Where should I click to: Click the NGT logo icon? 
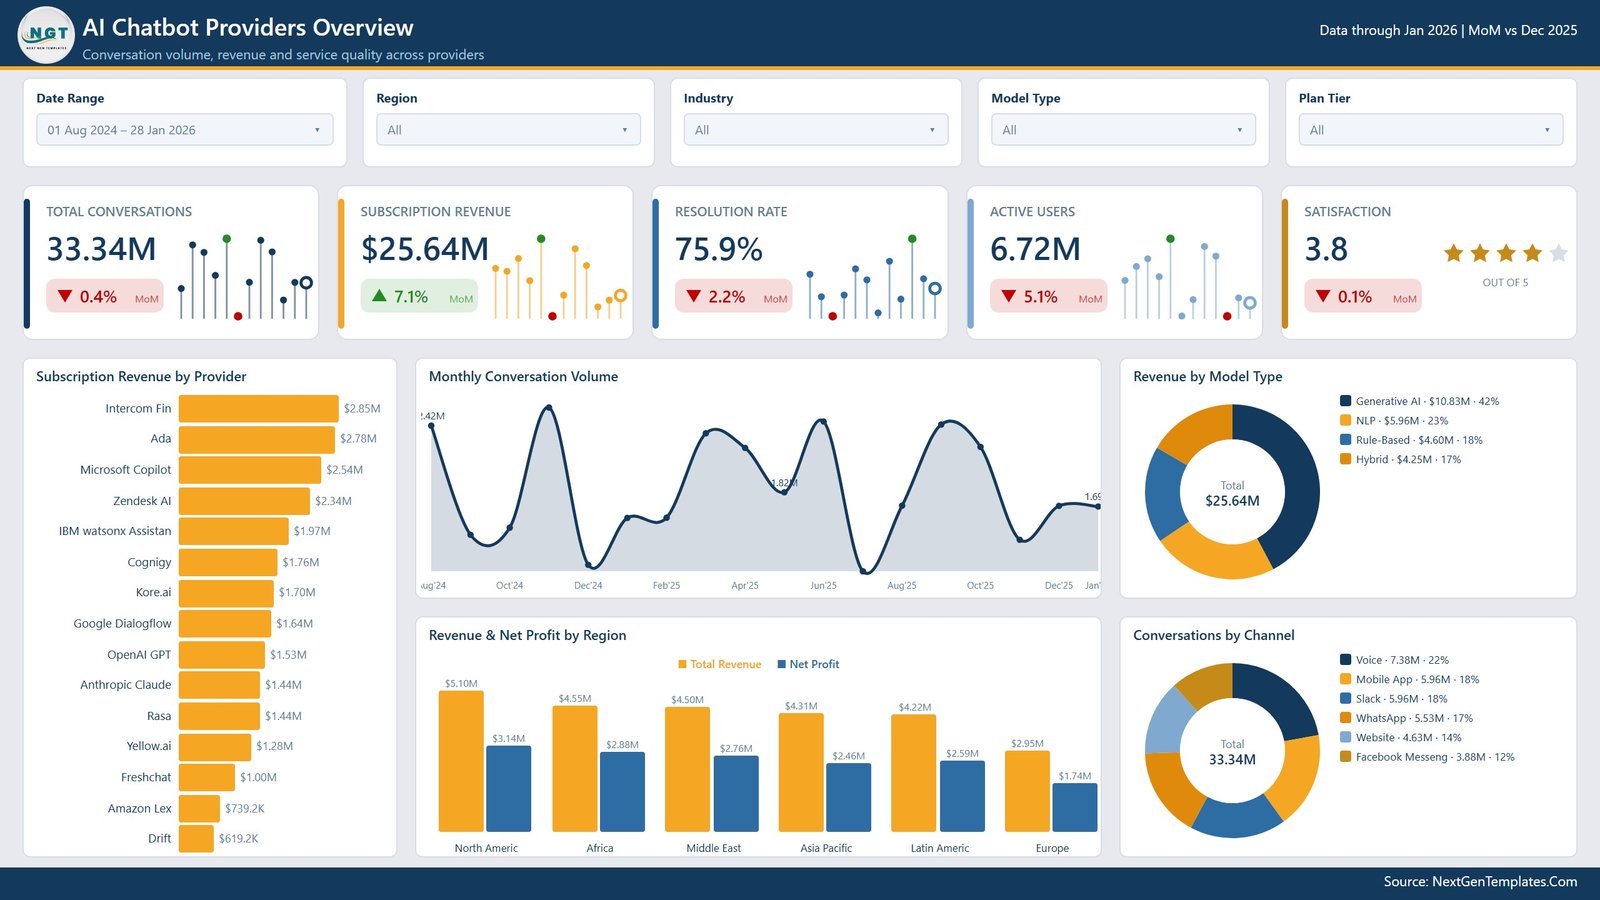tap(46, 34)
